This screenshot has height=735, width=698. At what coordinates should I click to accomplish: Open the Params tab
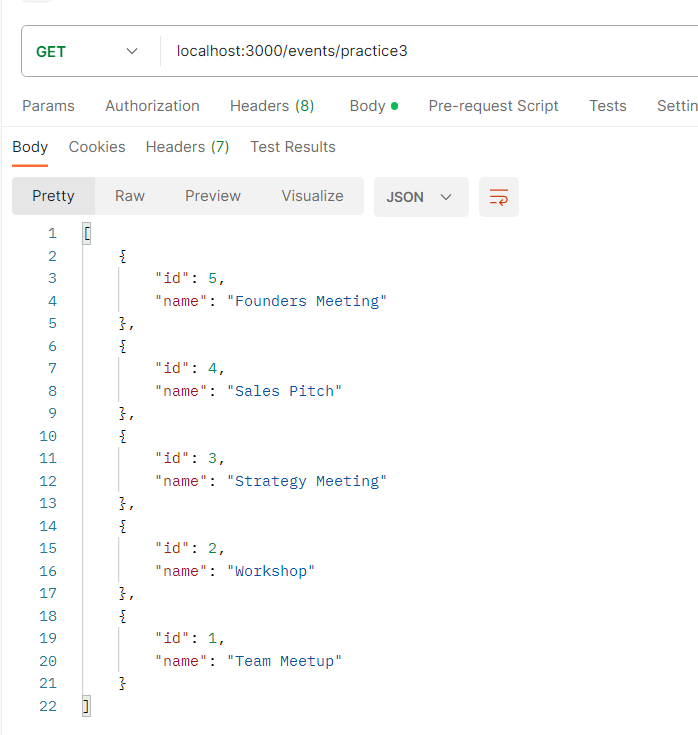click(x=48, y=106)
